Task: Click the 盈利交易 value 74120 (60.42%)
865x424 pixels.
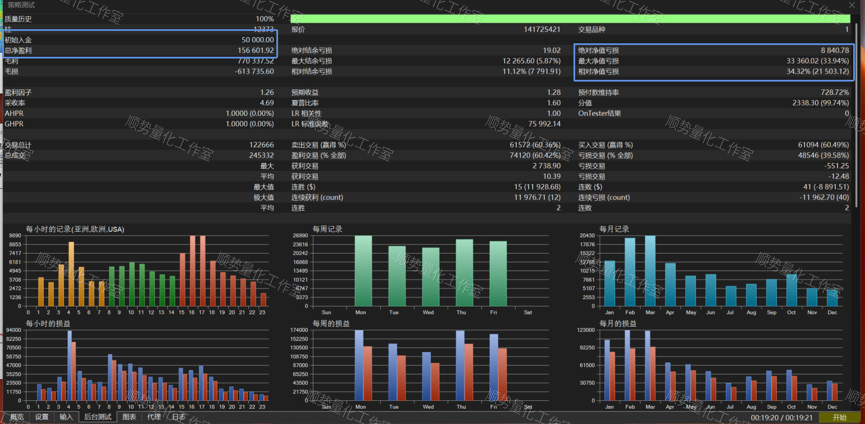Action: pyautogui.click(x=535, y=155)
